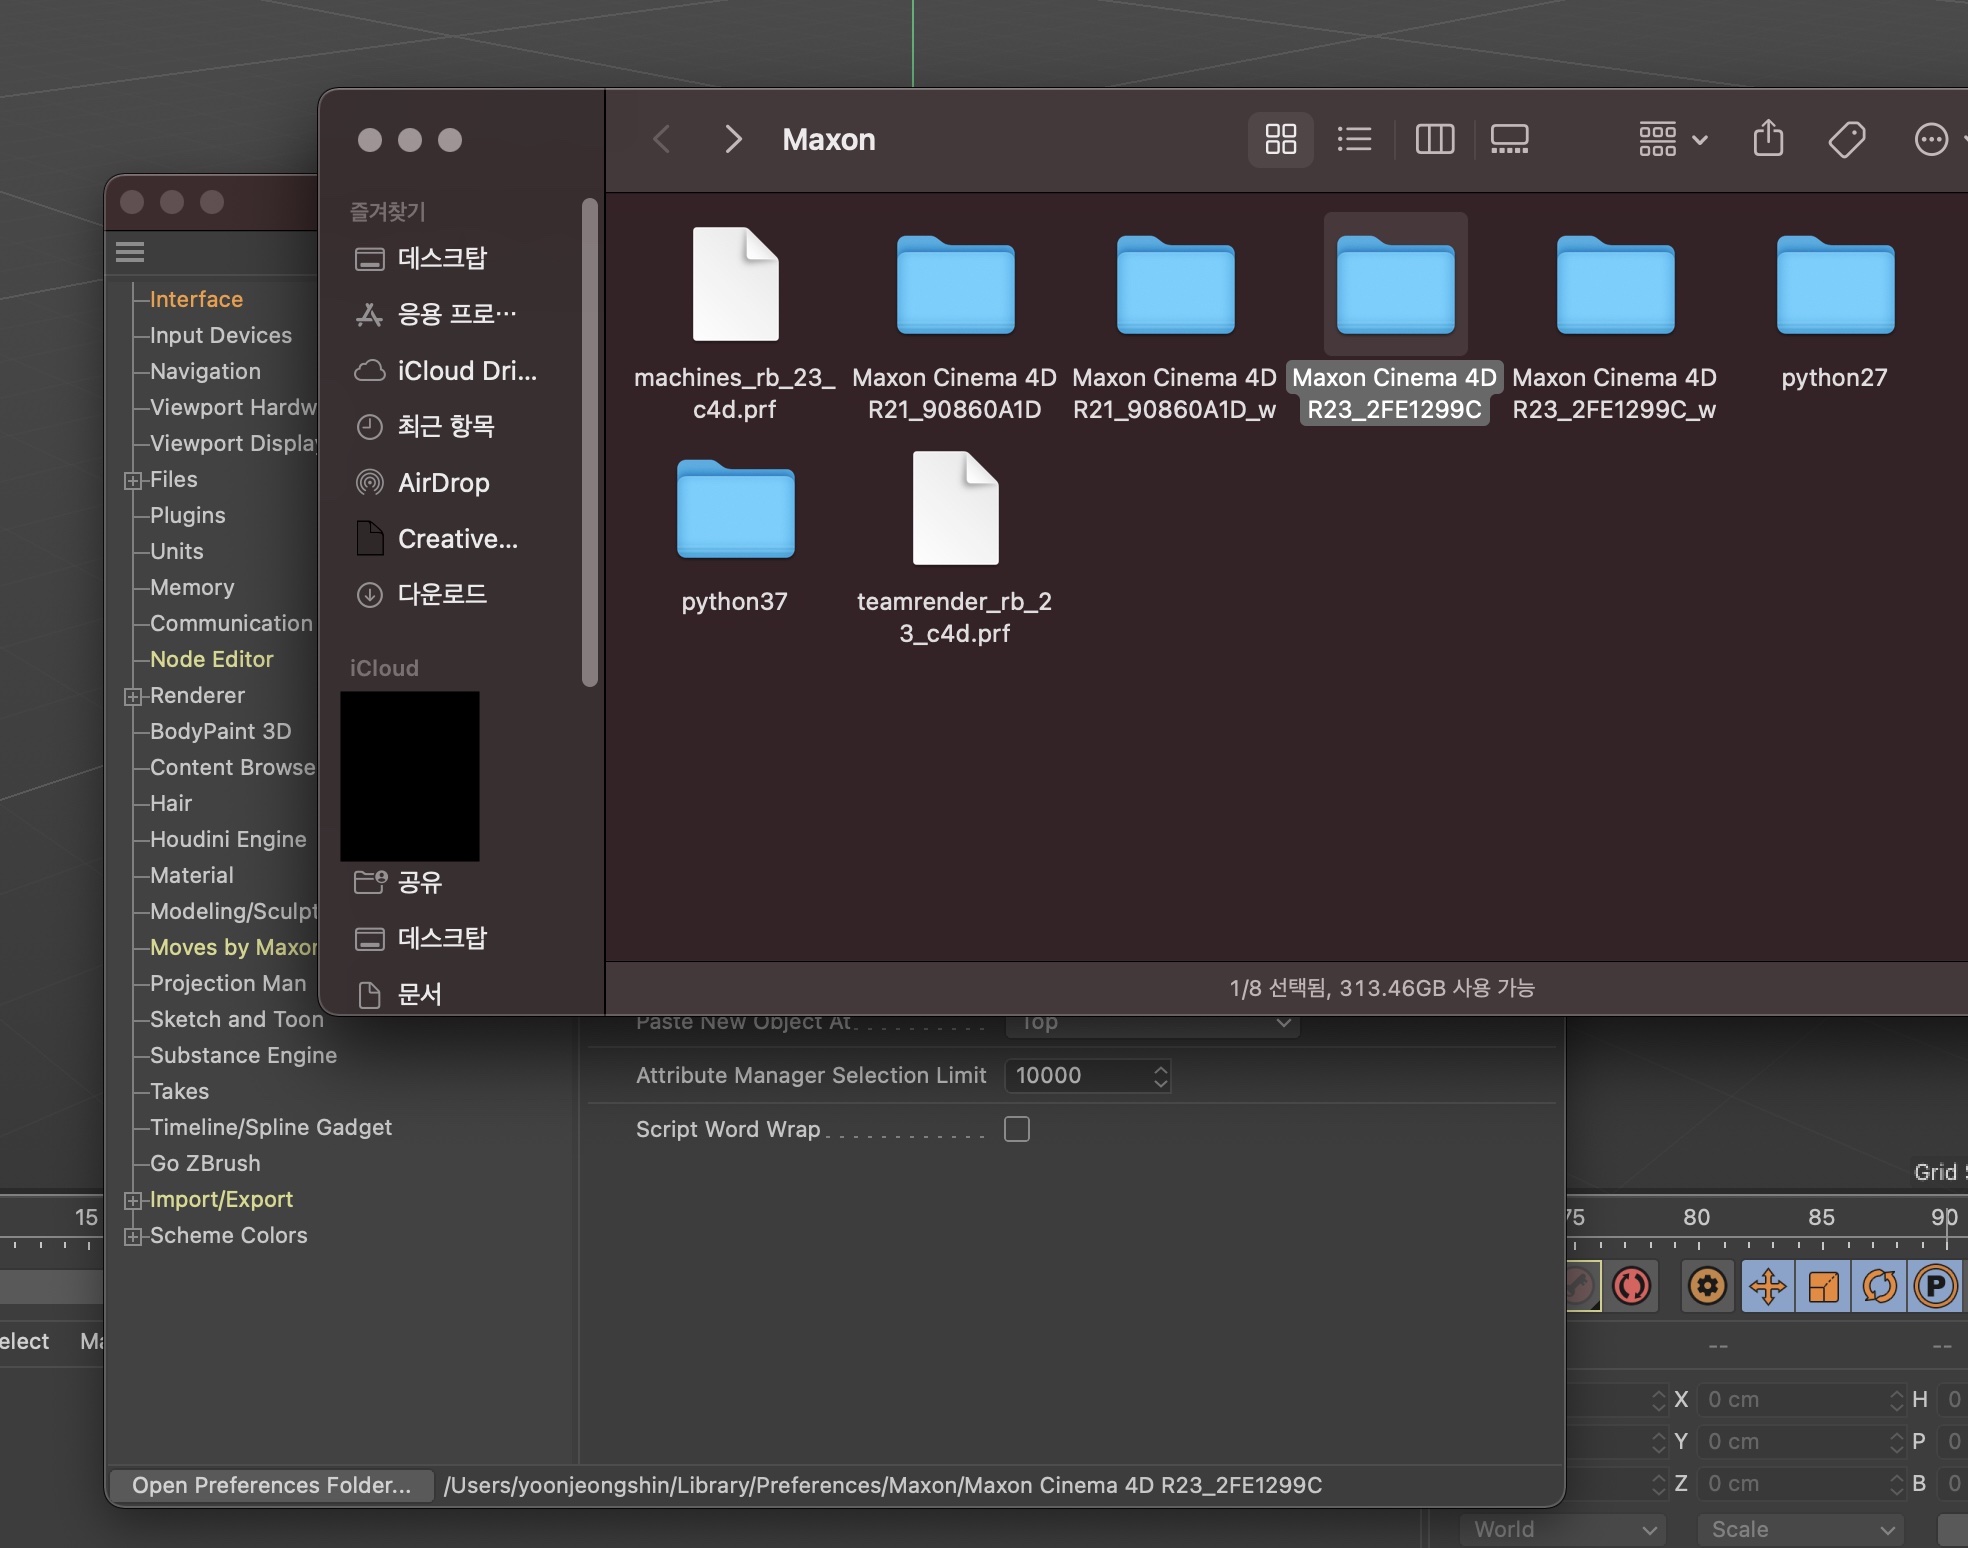The height and width of the screenshot is (1548, 1968).
Task: Select Takes in Preferences tree
Action: pyautogui.click(x=179, y=1091)
